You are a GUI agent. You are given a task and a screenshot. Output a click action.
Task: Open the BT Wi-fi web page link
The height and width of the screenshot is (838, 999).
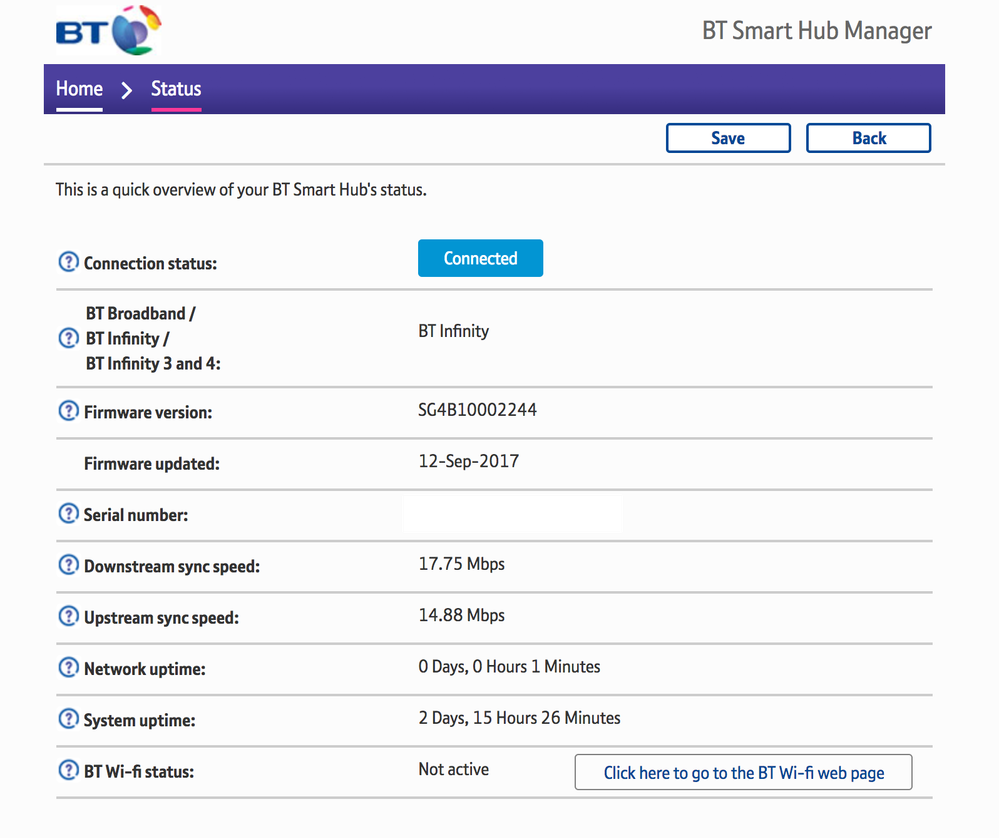(x=744, y=772)
